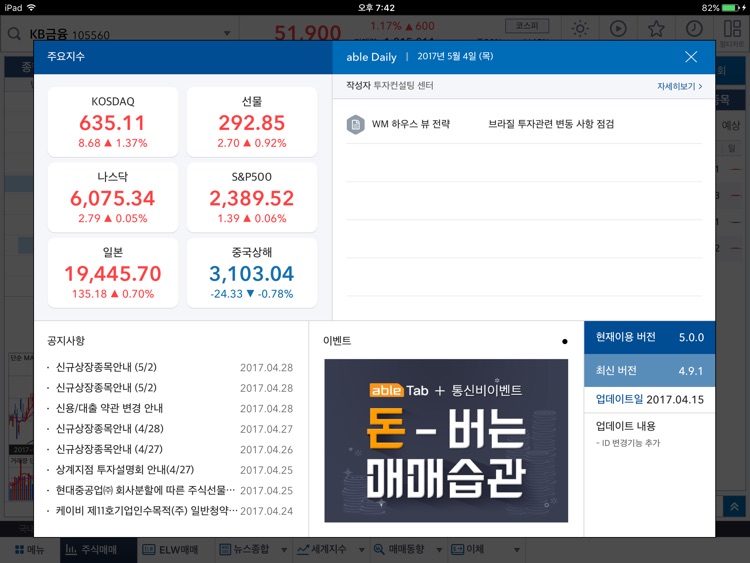The height and width of the screenshot is (563, 750).
Task: Tap the favorites star icon
Action: point(656,29)
